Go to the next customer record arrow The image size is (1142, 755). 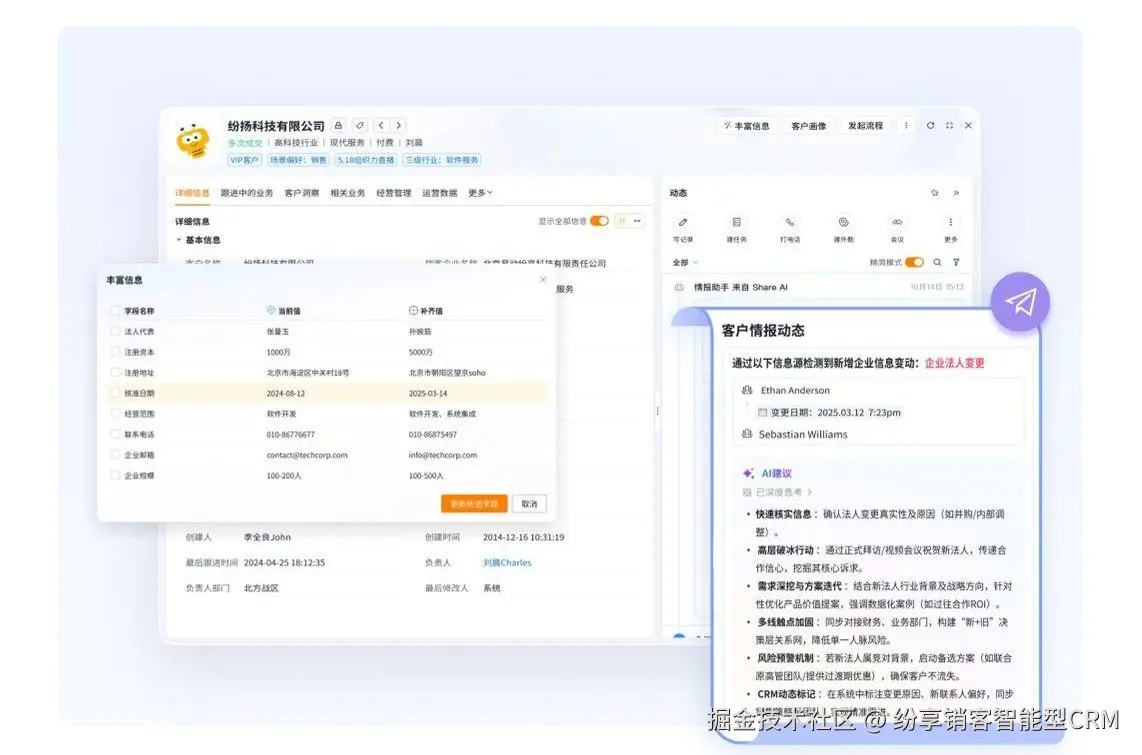coord(398,125)
